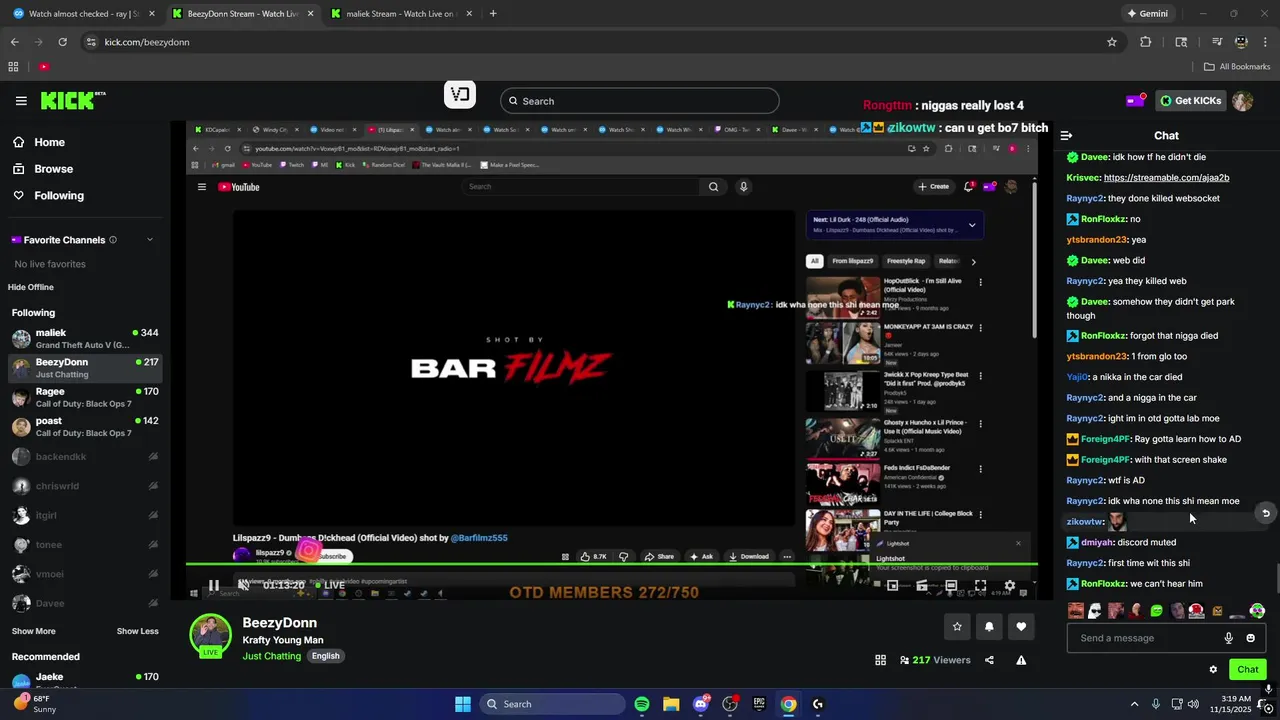Open the hamburger menu beside the Kick logo

pos(21,100)
